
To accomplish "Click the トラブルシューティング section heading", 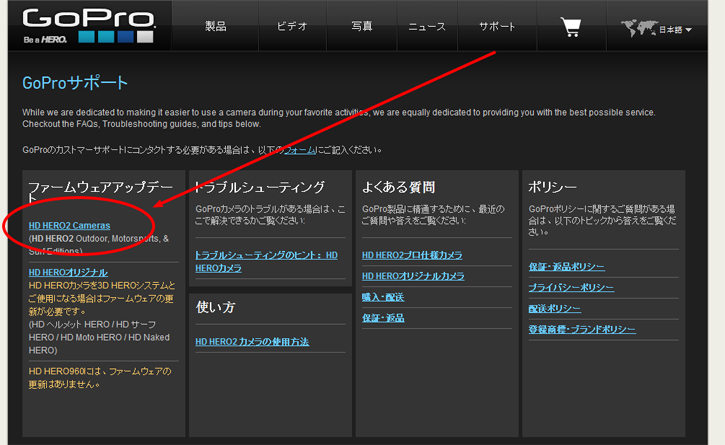I will click(260, 187).
